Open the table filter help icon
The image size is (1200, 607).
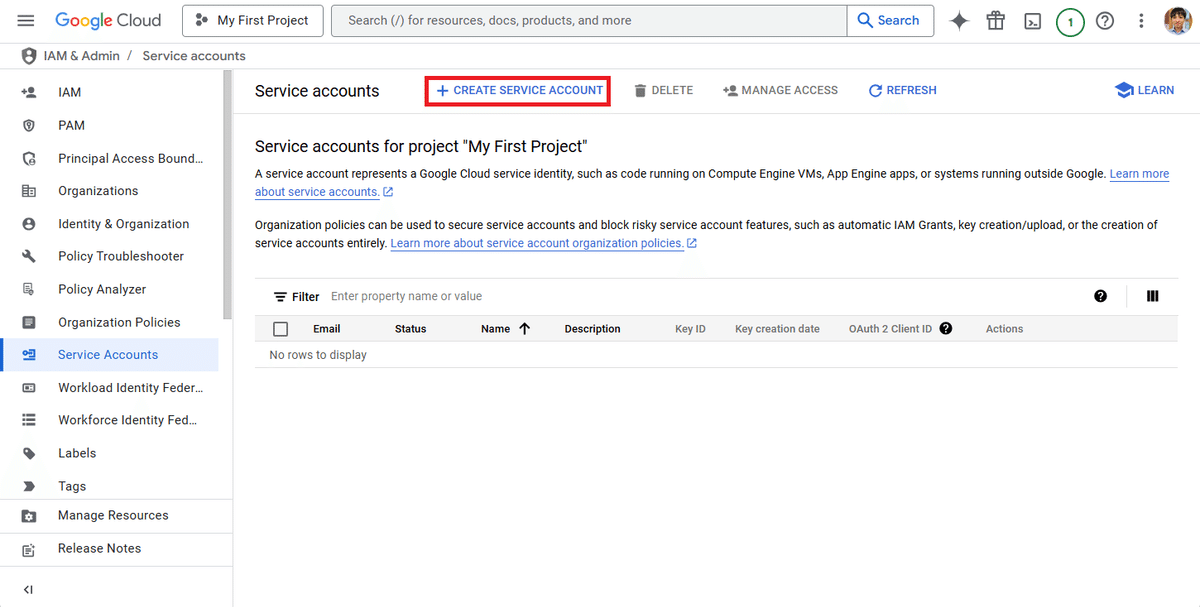(1101, 296)
